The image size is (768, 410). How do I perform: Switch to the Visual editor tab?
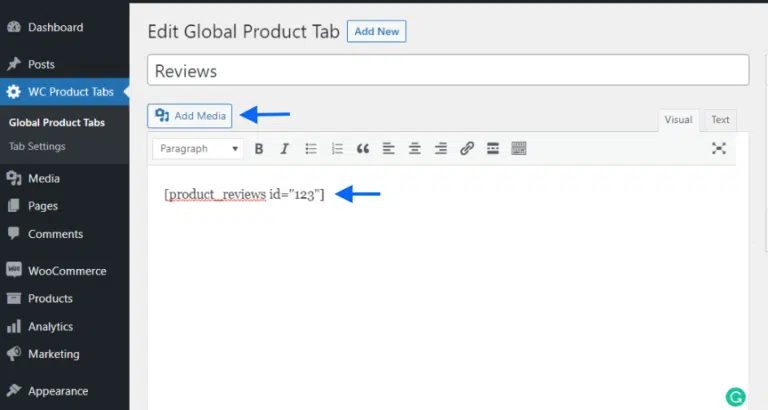tap(678, 120)
